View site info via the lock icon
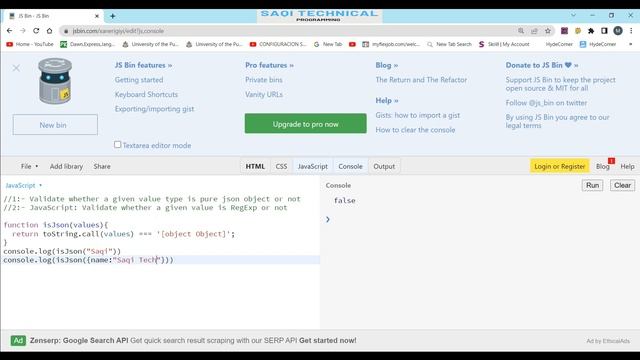This screenshot has height=360, width=640. pyautogui.click(x=66, y=31)
